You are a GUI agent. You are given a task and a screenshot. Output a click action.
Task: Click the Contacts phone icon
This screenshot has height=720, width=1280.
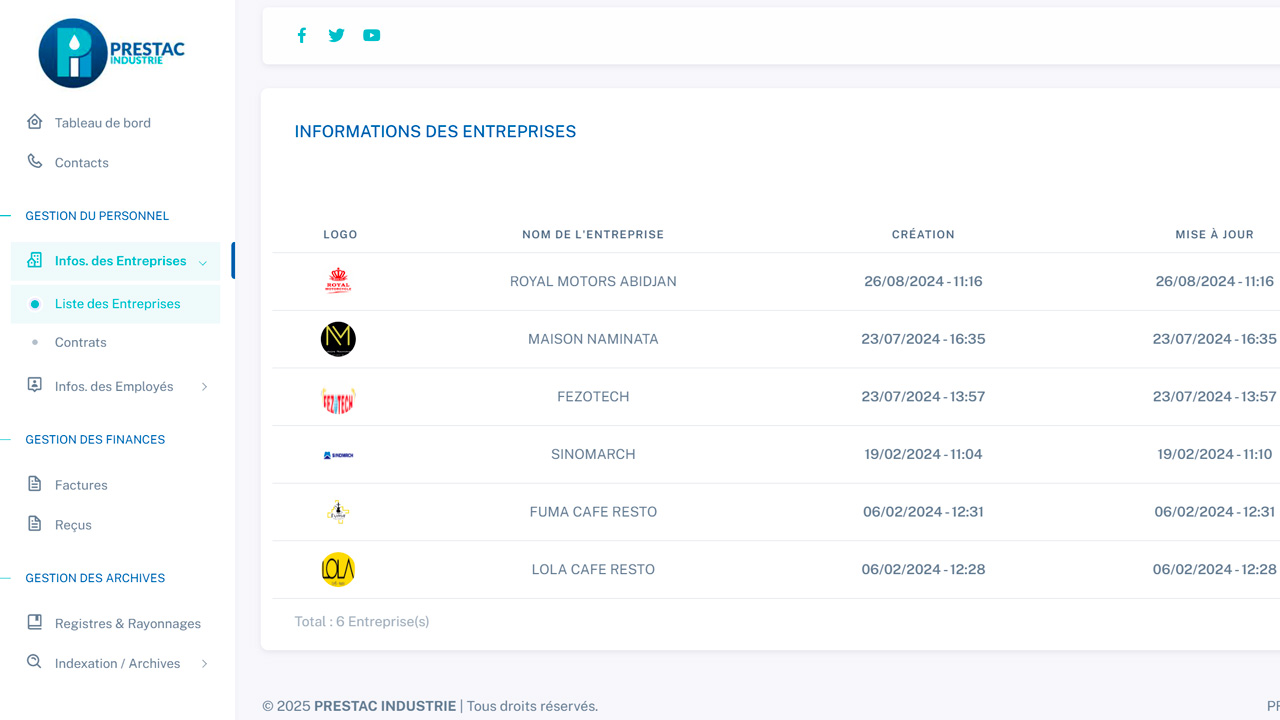pos(35,162)
